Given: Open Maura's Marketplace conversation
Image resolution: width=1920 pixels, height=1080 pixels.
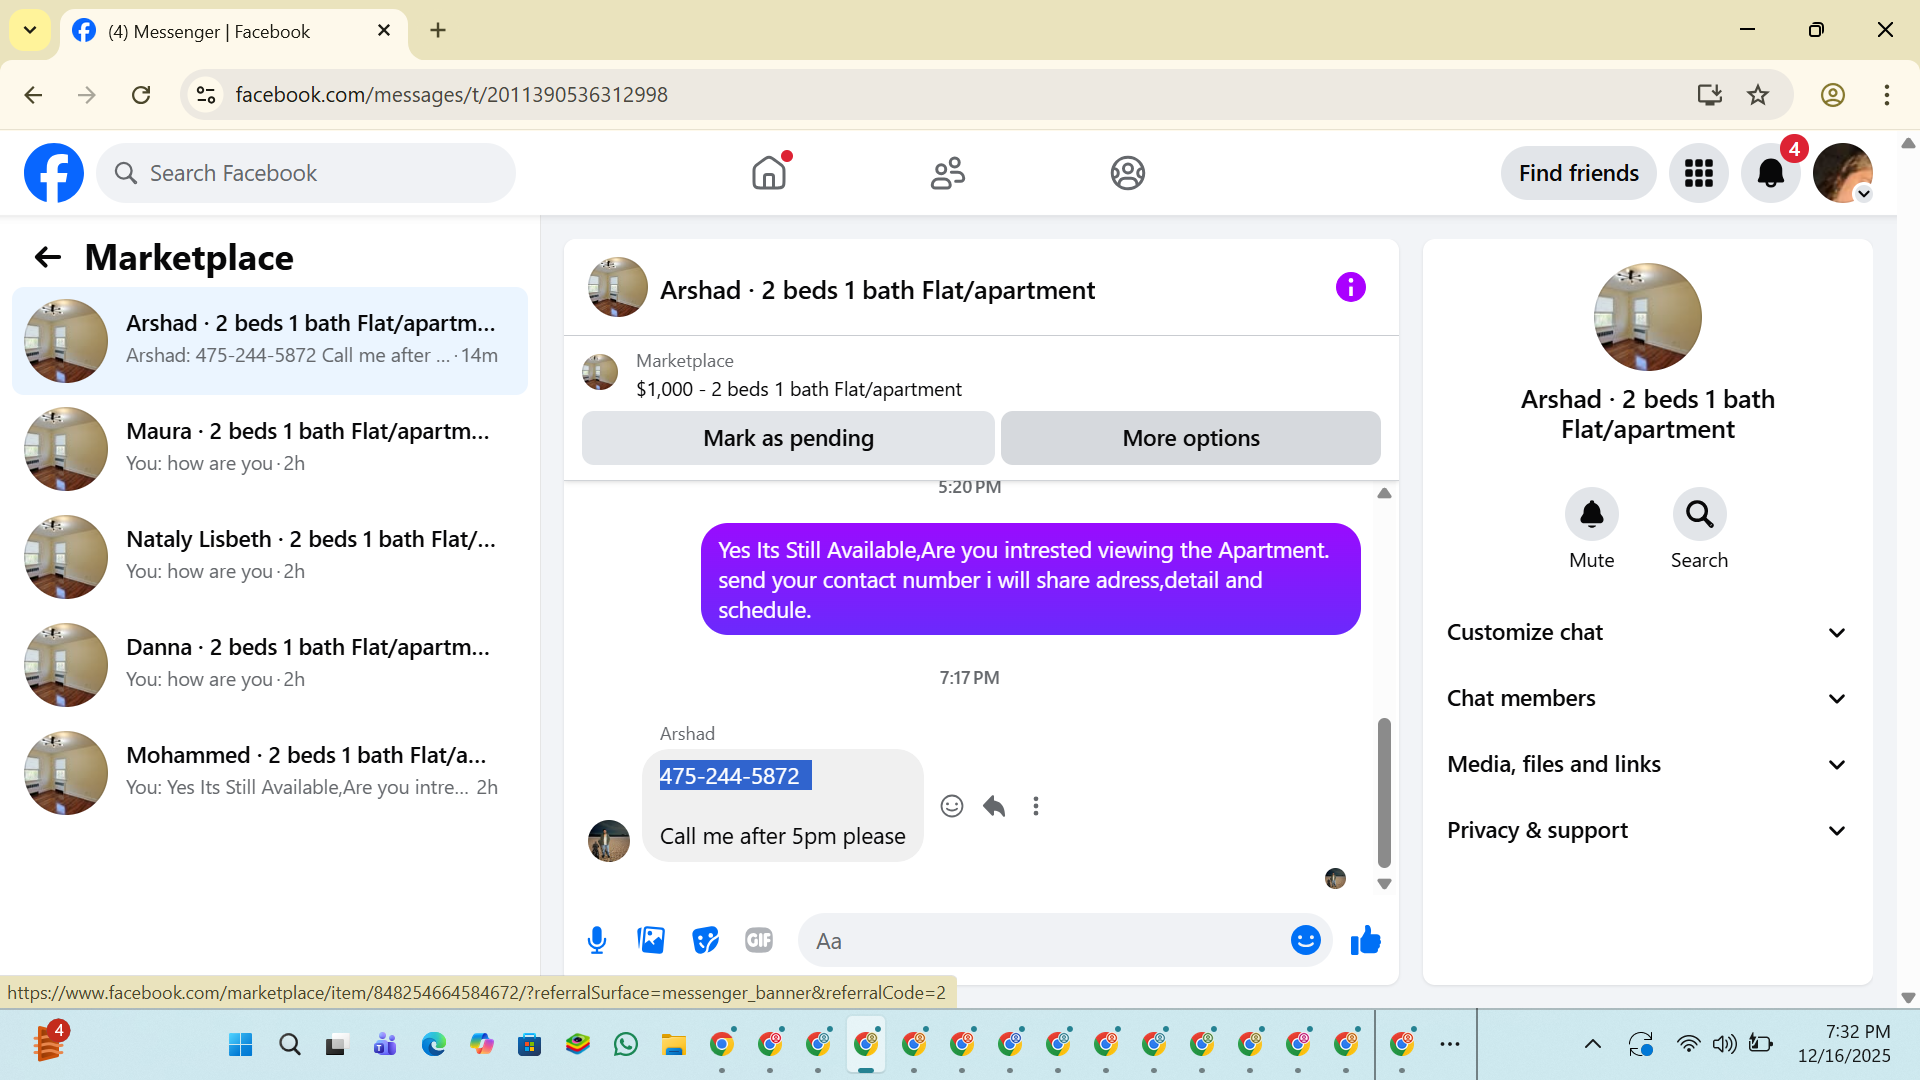Looking at the screenshot, I should pyautogui.click(x=270, y=449).
